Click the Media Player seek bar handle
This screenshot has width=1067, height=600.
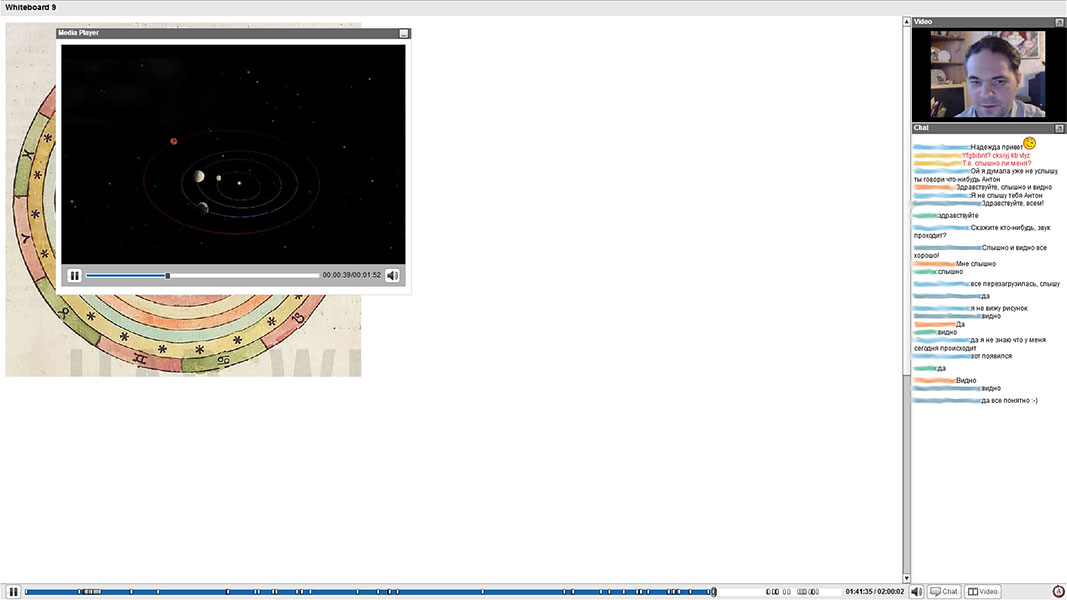[x=168, y=276]
